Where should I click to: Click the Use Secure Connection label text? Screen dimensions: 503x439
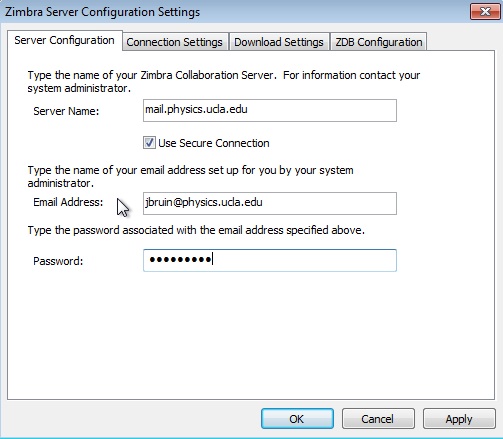pyautogui.click(x=214, y=143)
